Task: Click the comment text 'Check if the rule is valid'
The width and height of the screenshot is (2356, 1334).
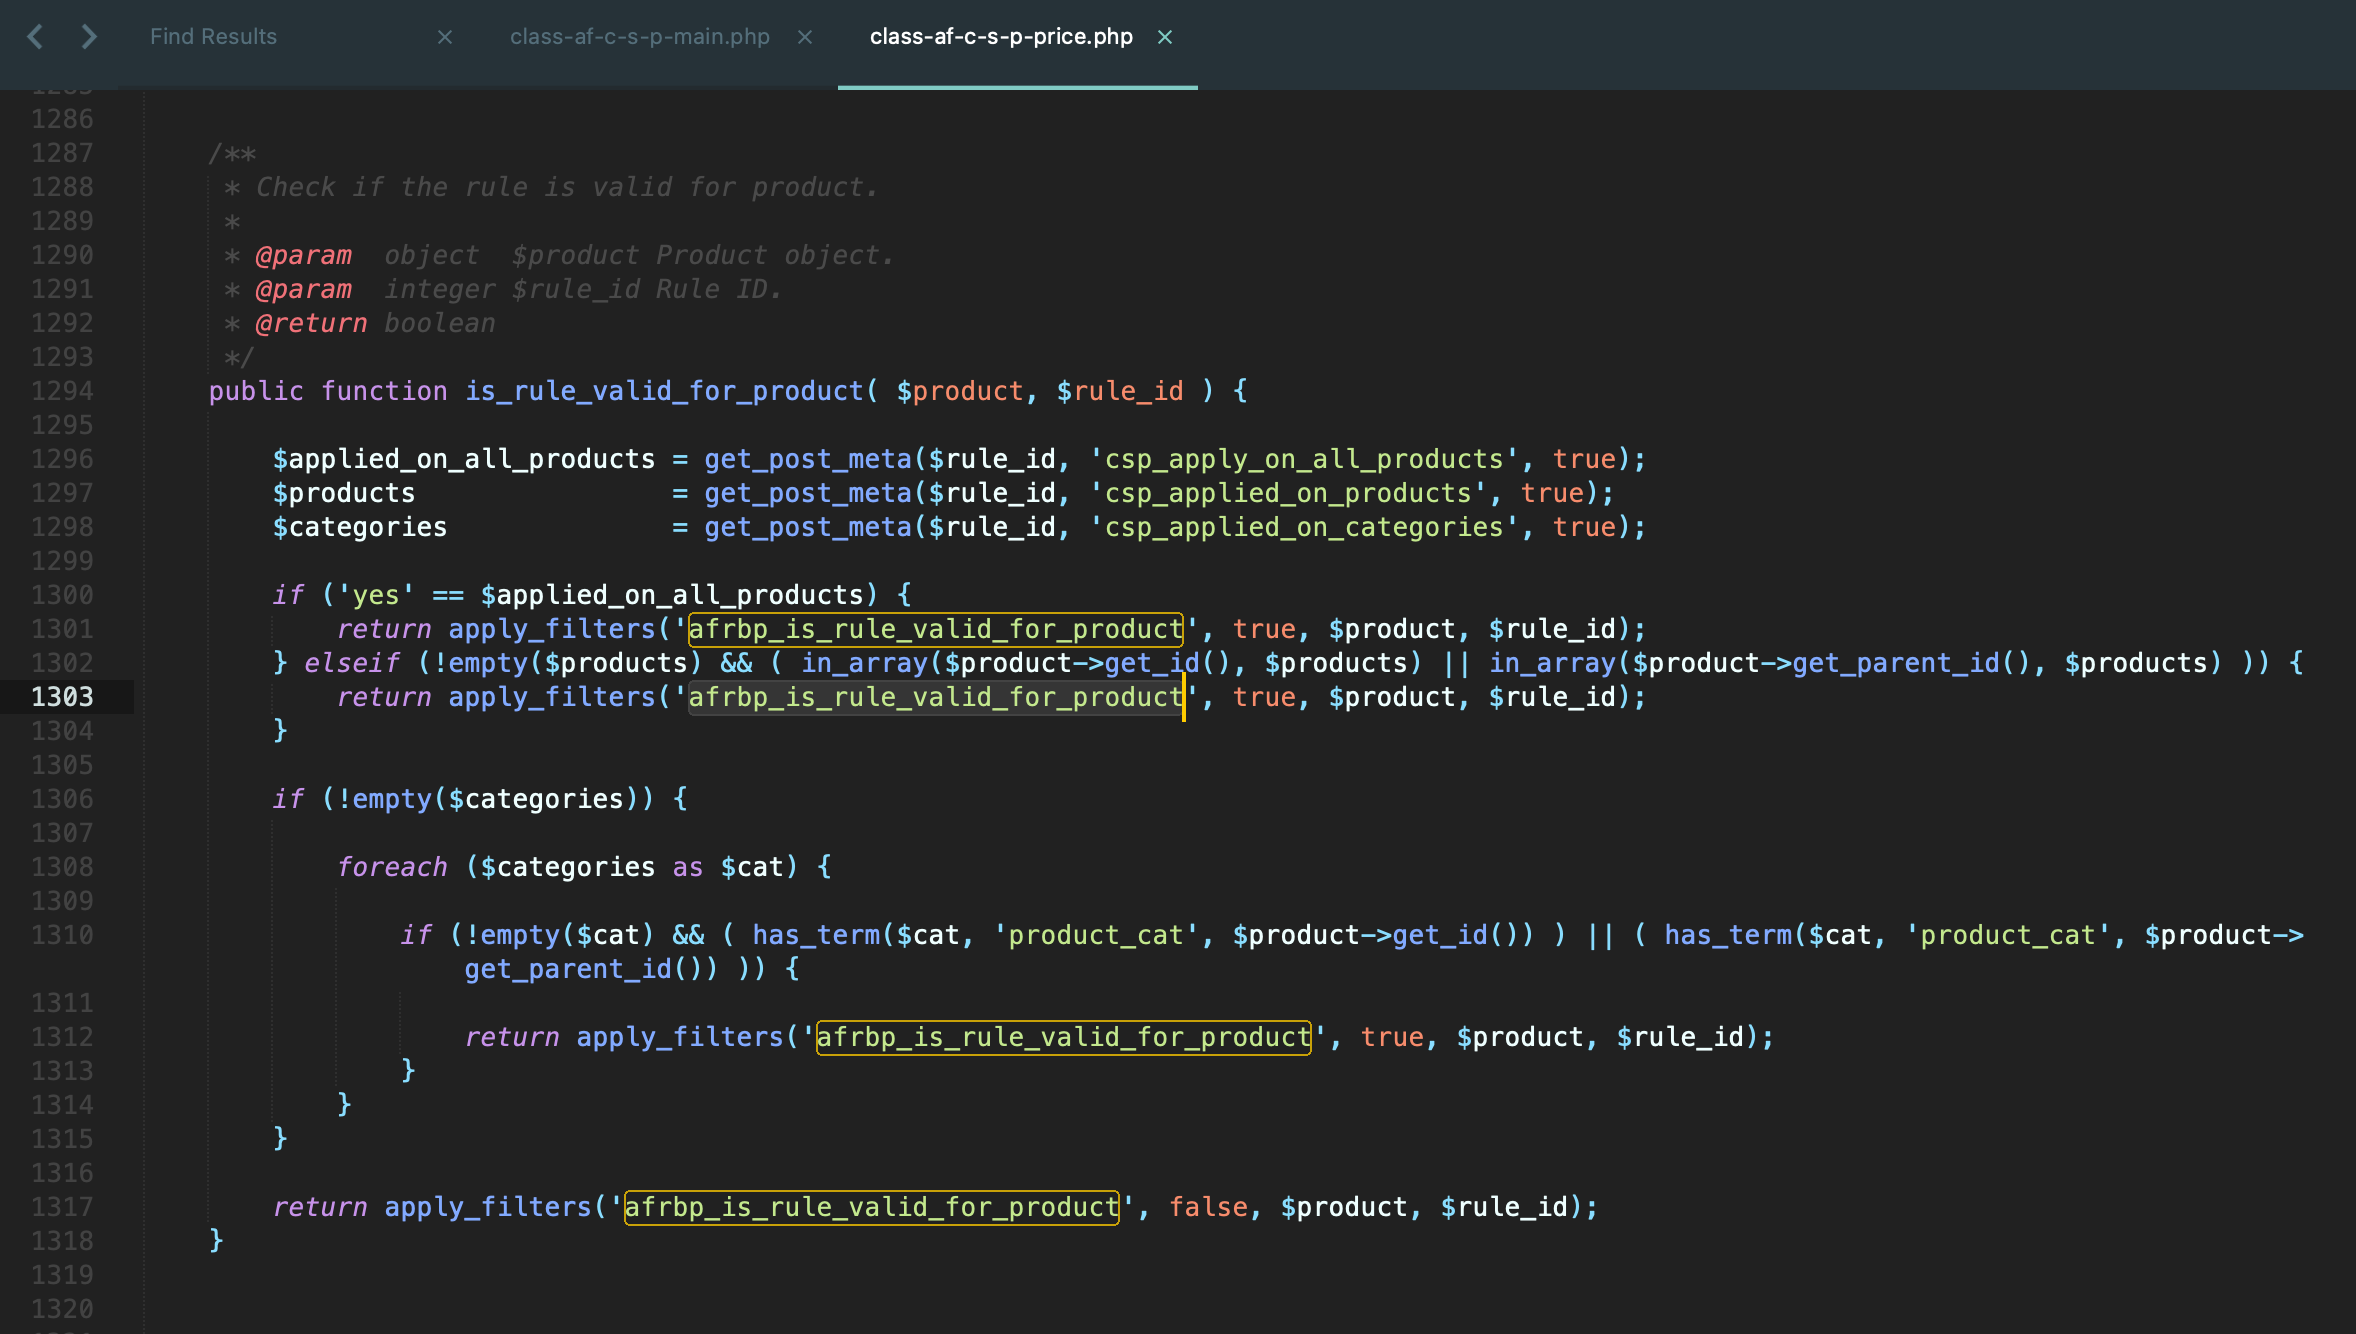Action: pyautogui.click(x=463, y=187)
